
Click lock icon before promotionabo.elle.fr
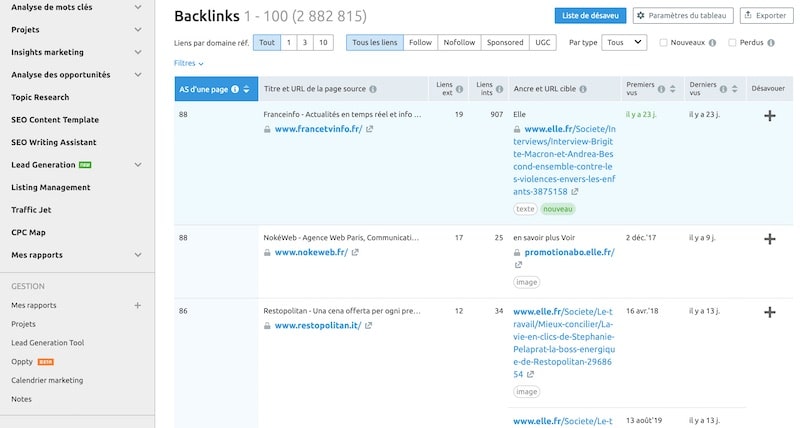coord(517,253)
